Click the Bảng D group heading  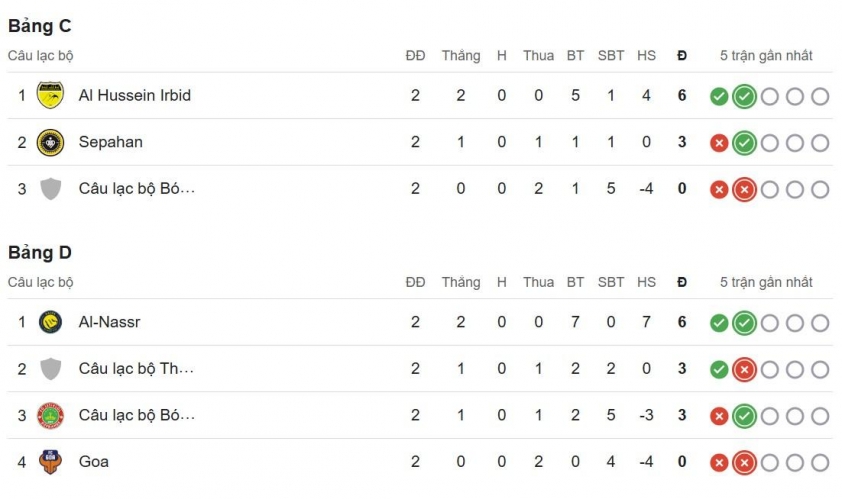[39, 253]
